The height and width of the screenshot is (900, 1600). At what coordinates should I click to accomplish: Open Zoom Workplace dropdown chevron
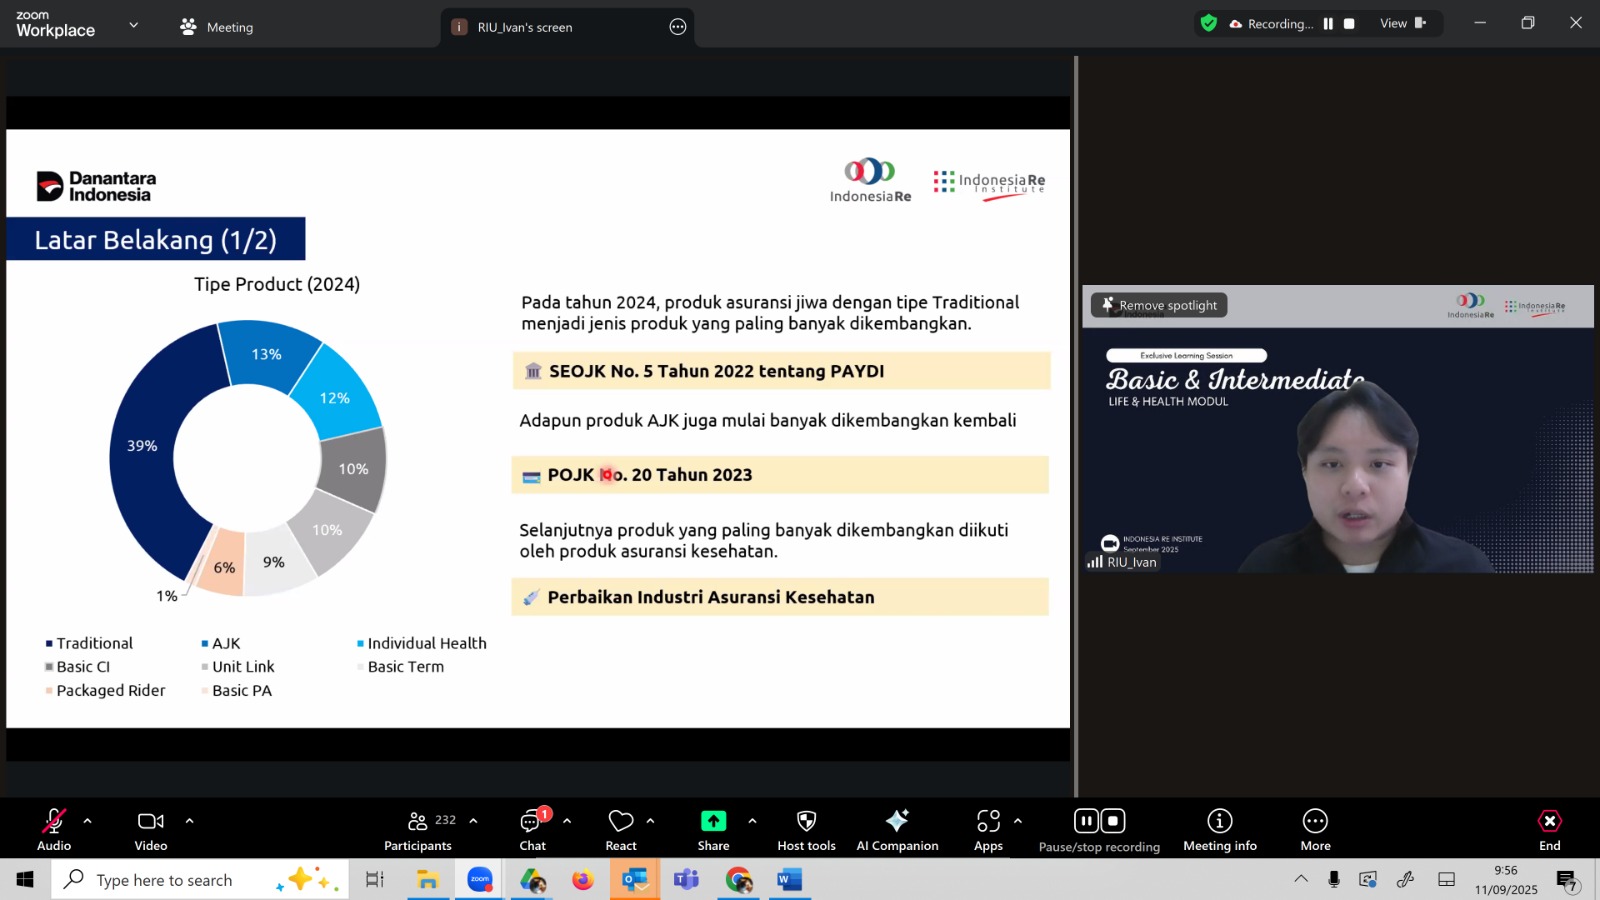pyautogui.click(x=134, y=25)
